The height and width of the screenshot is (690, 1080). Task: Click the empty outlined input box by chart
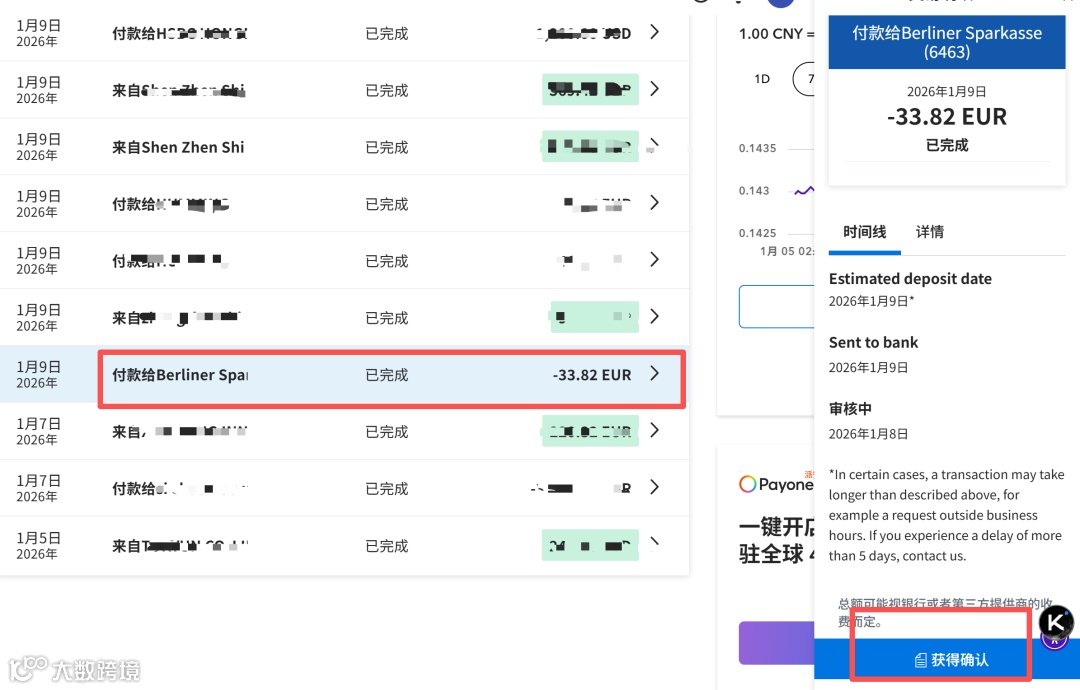point(777,306)
